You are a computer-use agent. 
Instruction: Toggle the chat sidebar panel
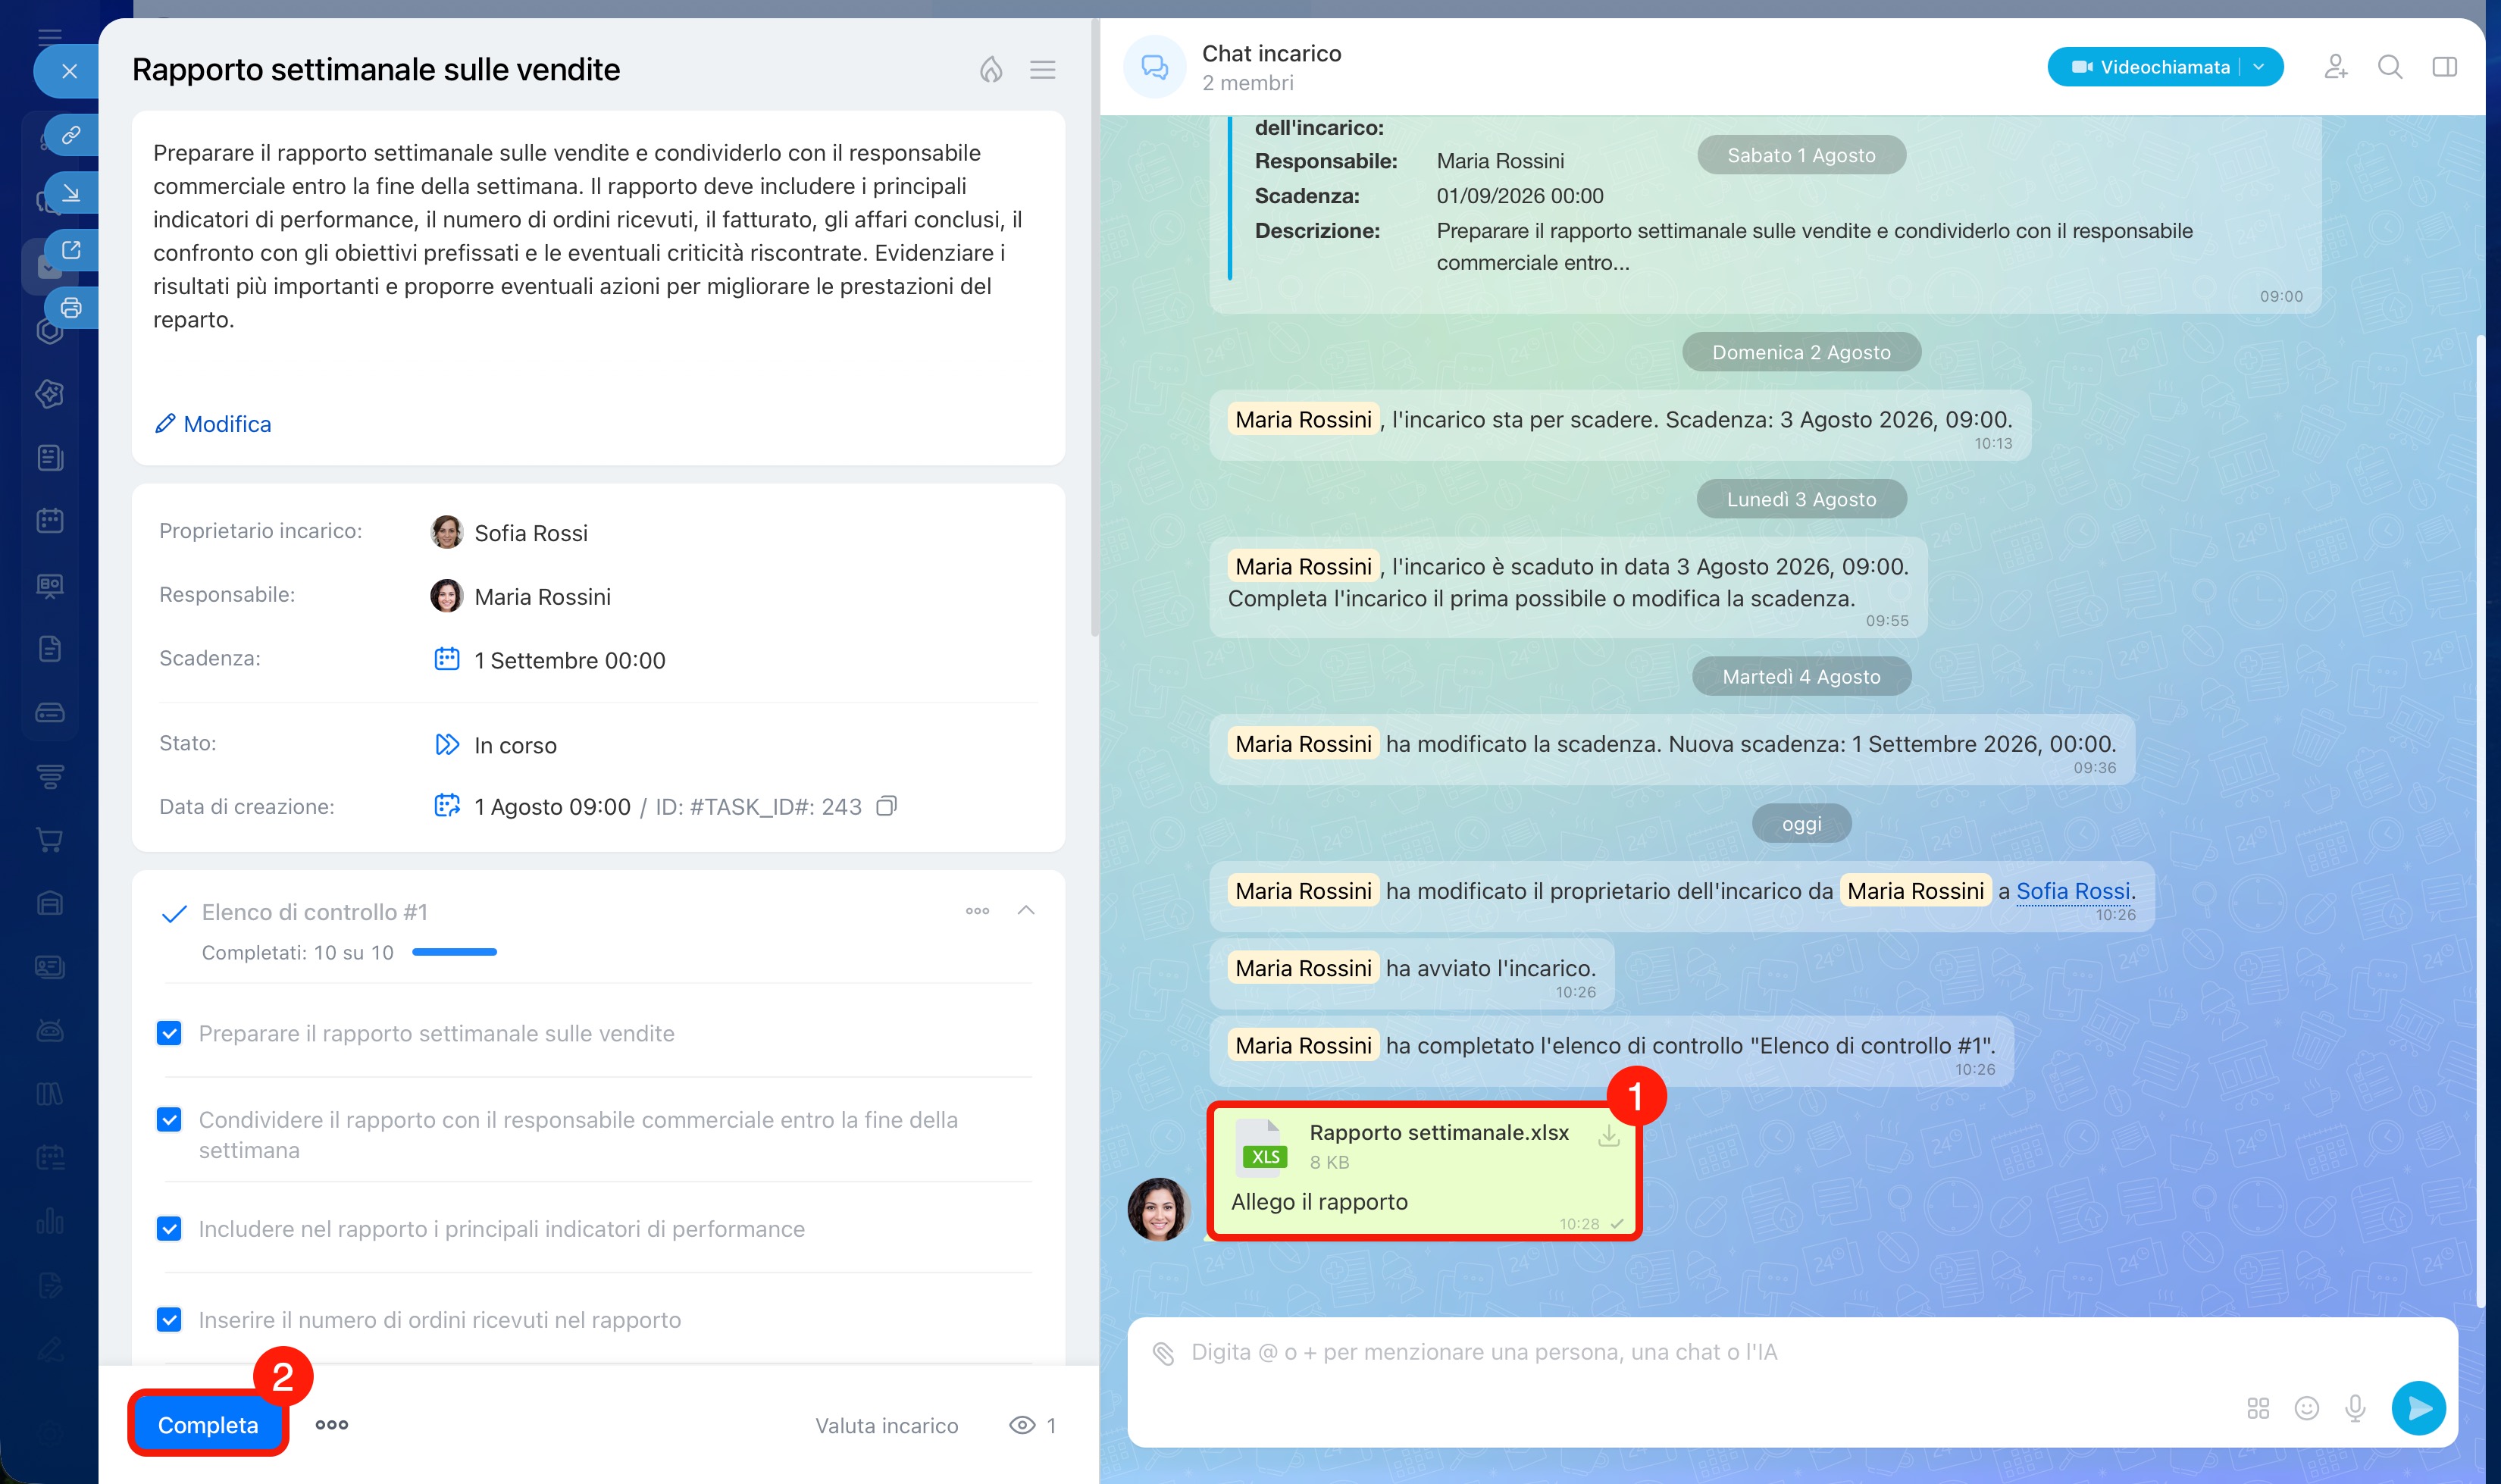(2444, 67)
